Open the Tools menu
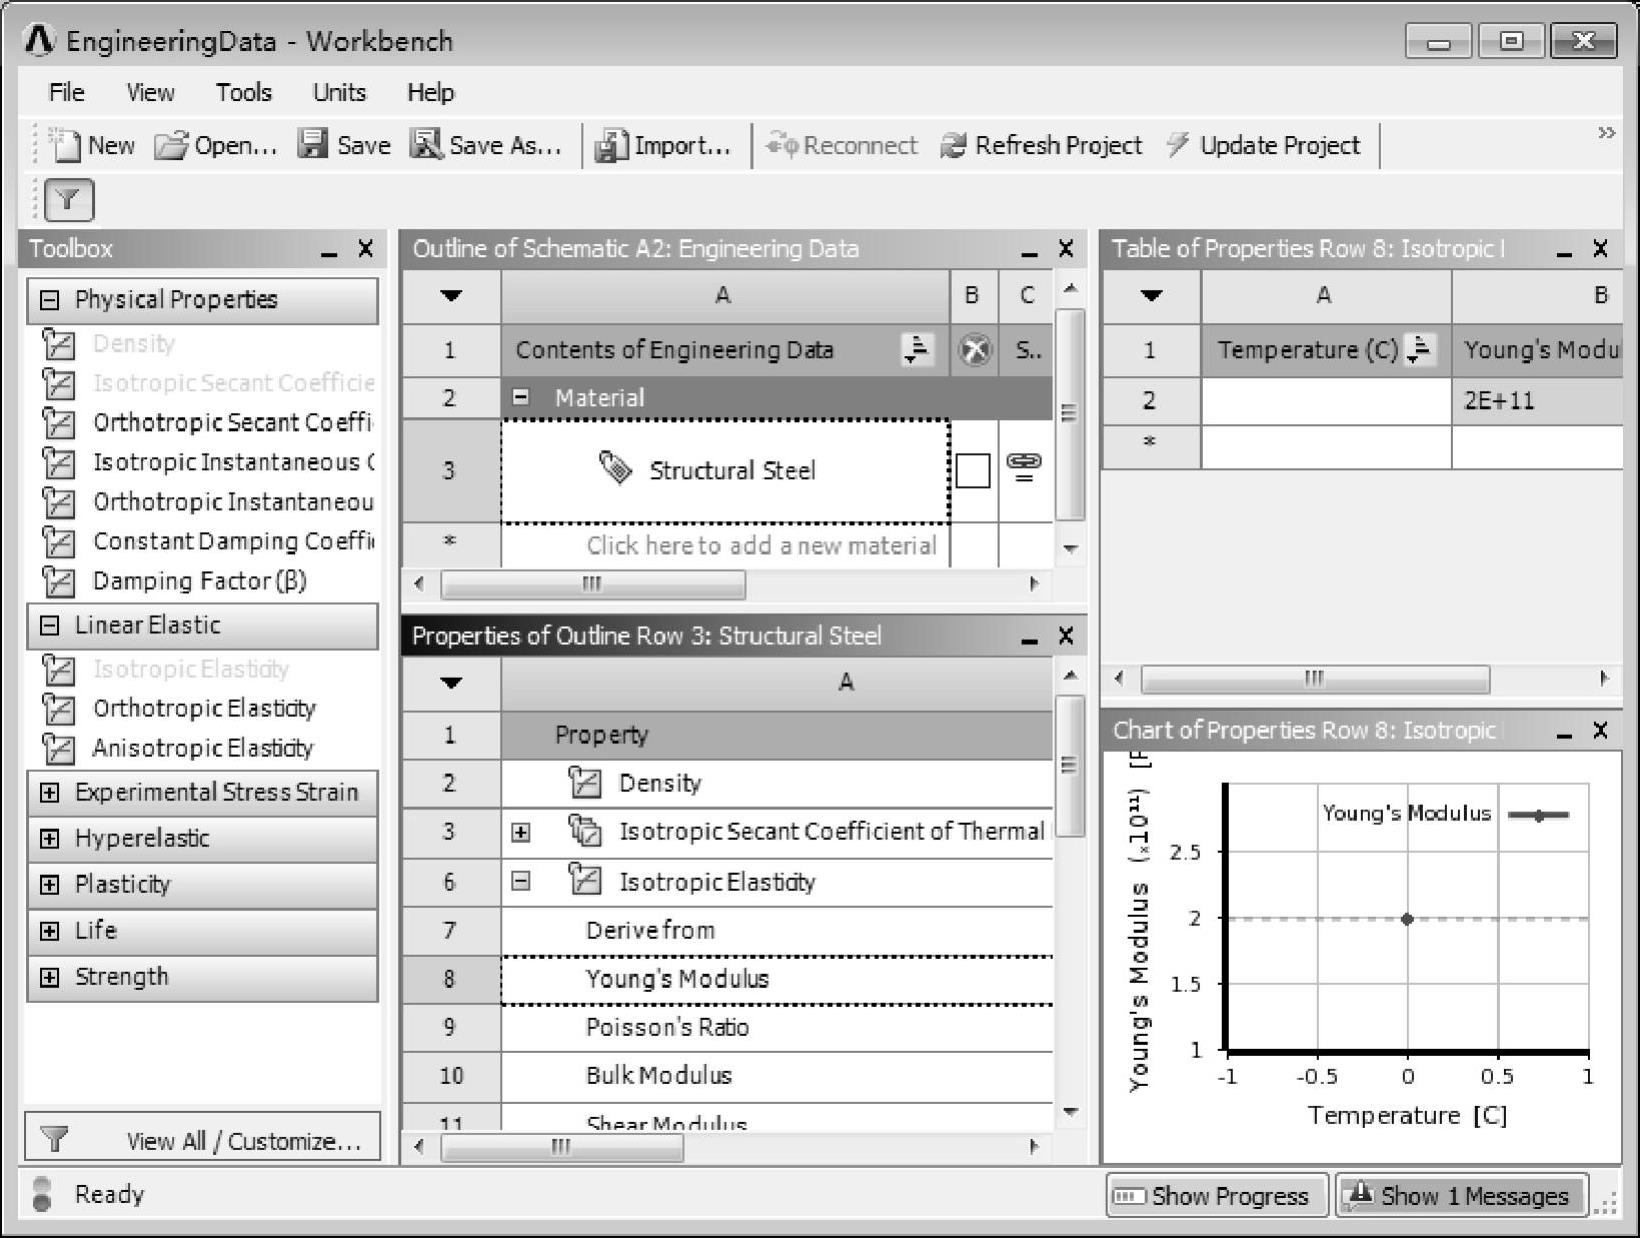Viewport: 1640px width, 1238px height. tap(243, 93)
